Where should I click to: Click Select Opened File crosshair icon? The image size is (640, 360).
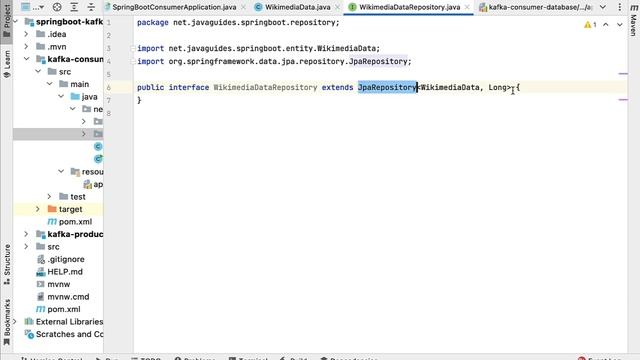point(57,7)
